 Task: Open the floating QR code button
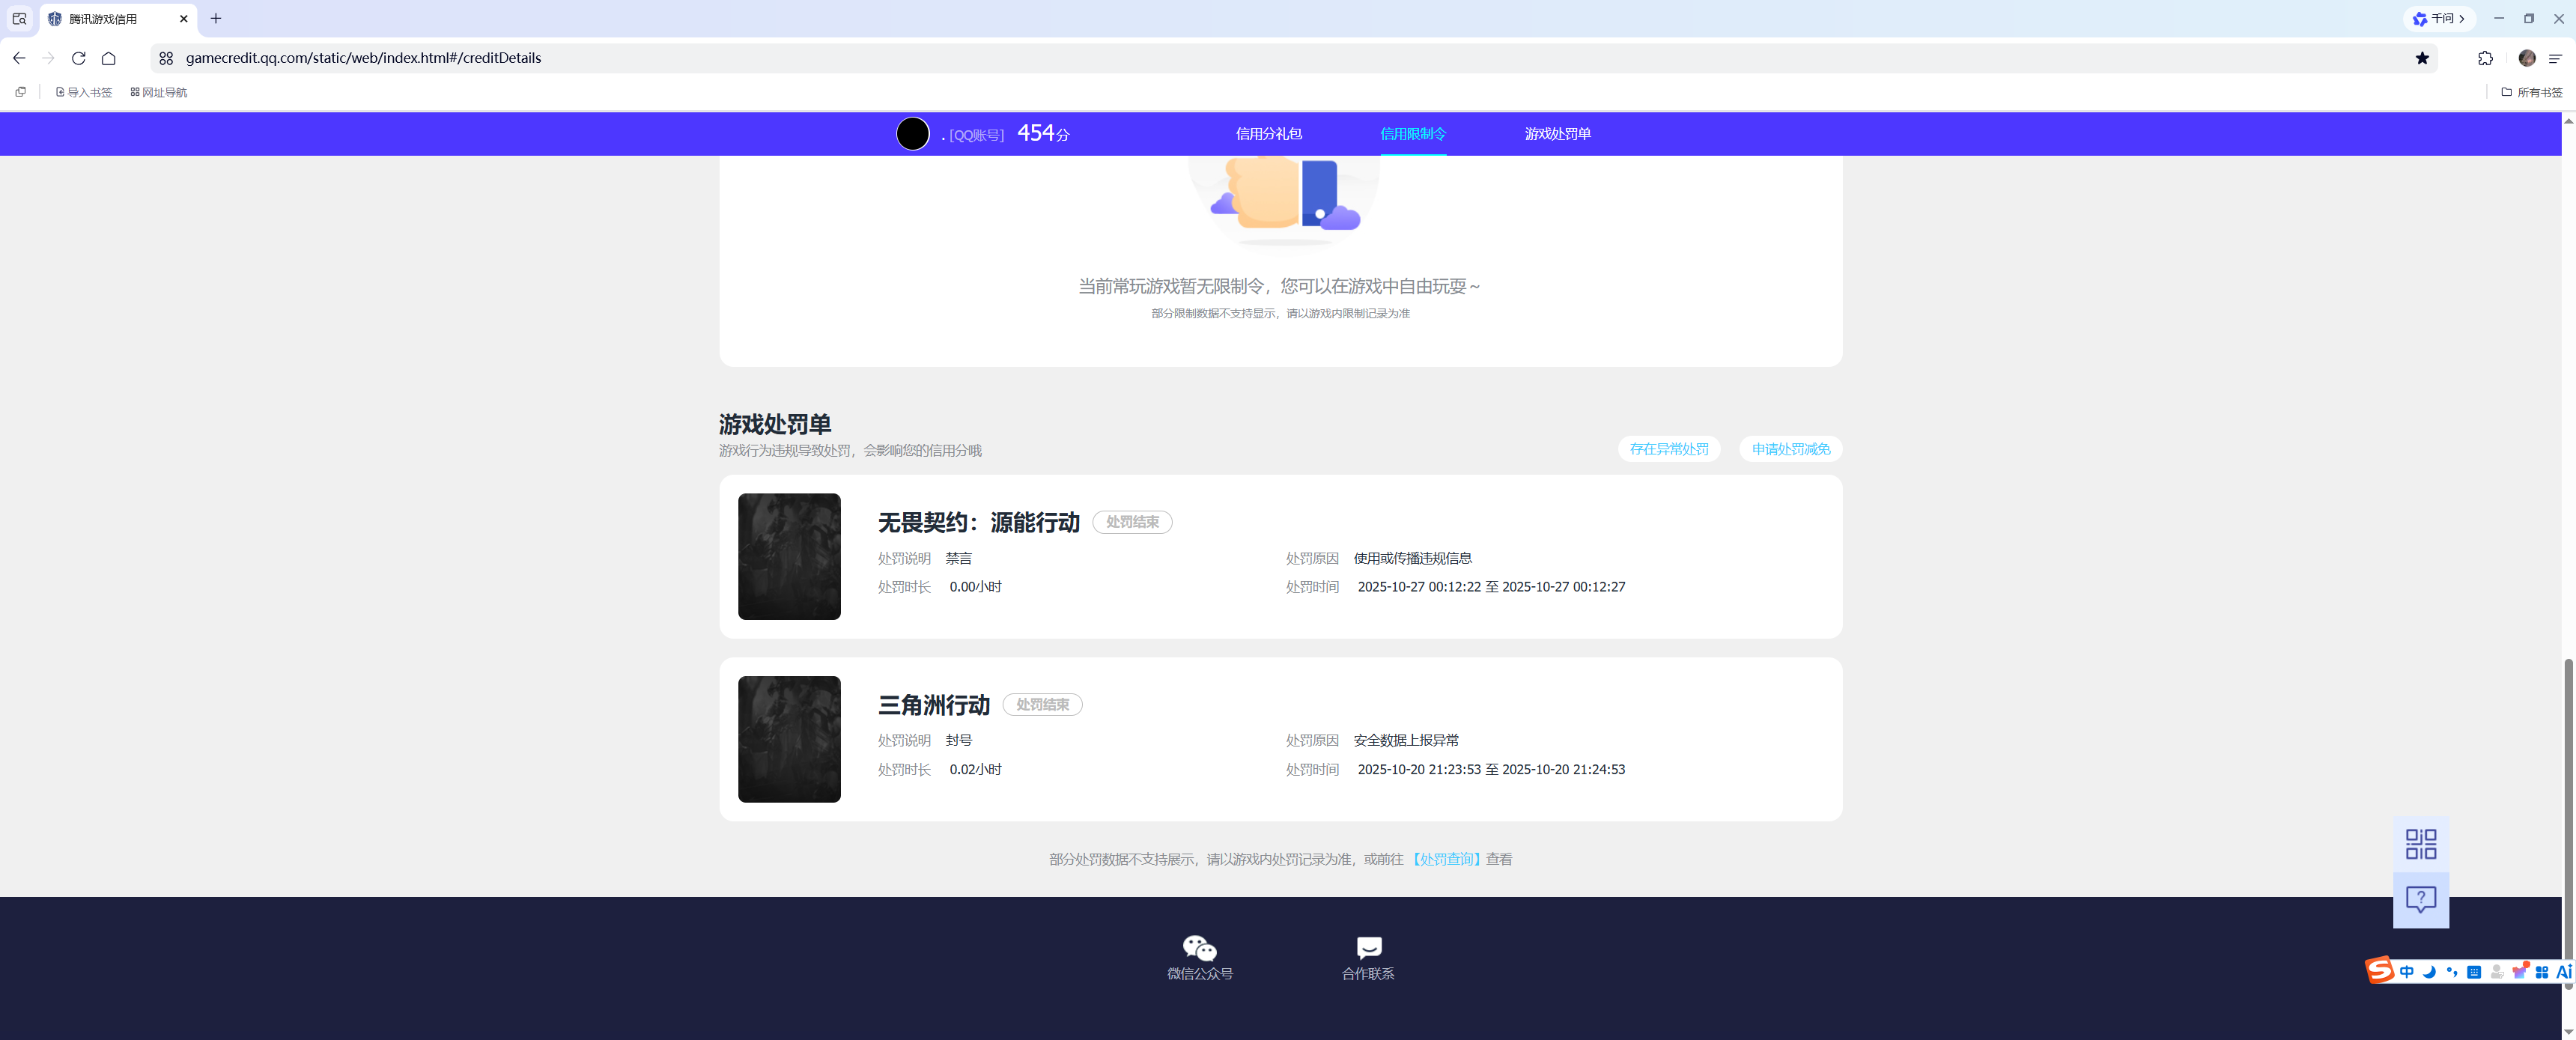(x=2420, y=844)
